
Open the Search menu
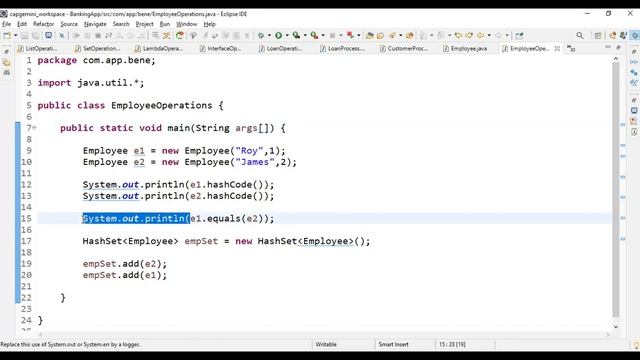click(121, 24)
